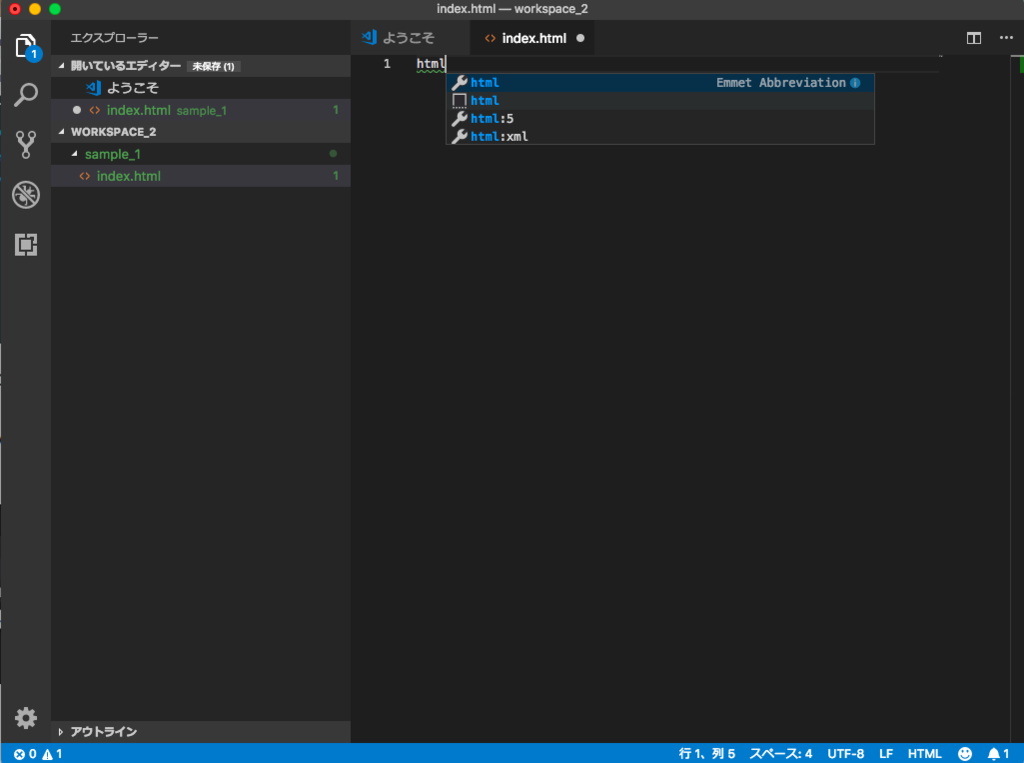
Task: Choose the html:xml suggestion
Action: (660, 136)
